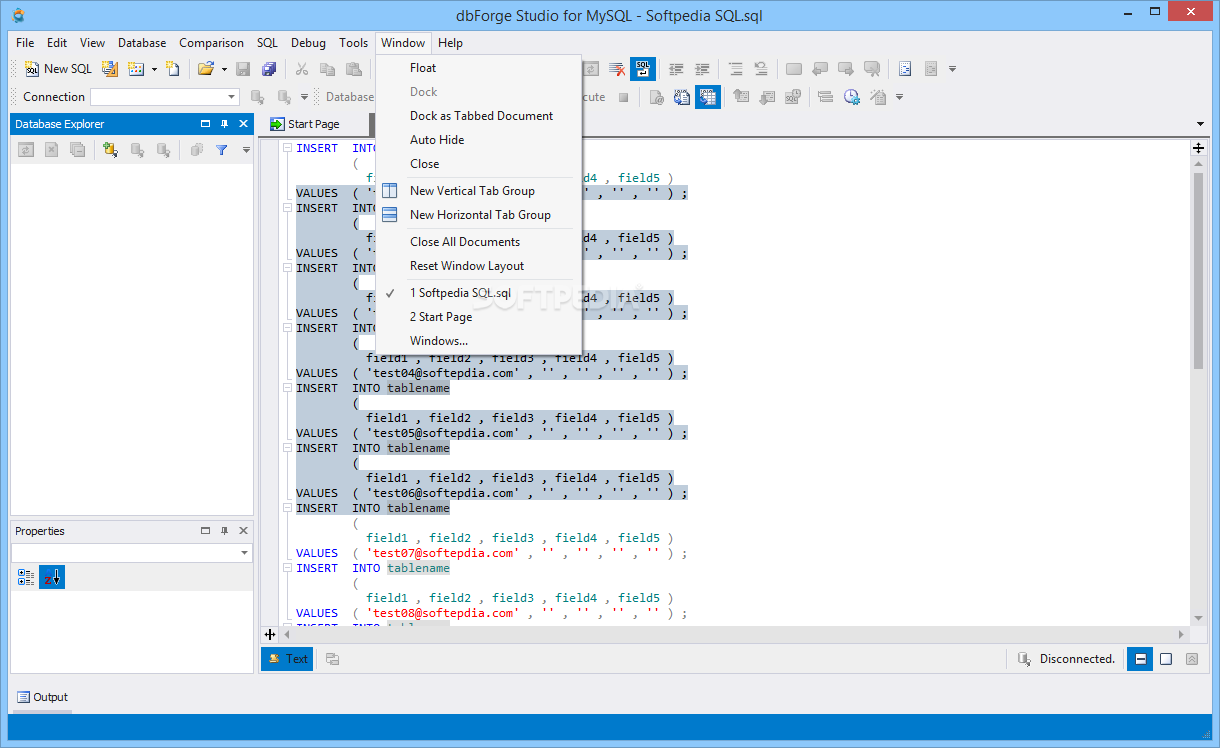Switch to the Start Page tab
This screenshot has height=748, width=1220.
(305, 124)
